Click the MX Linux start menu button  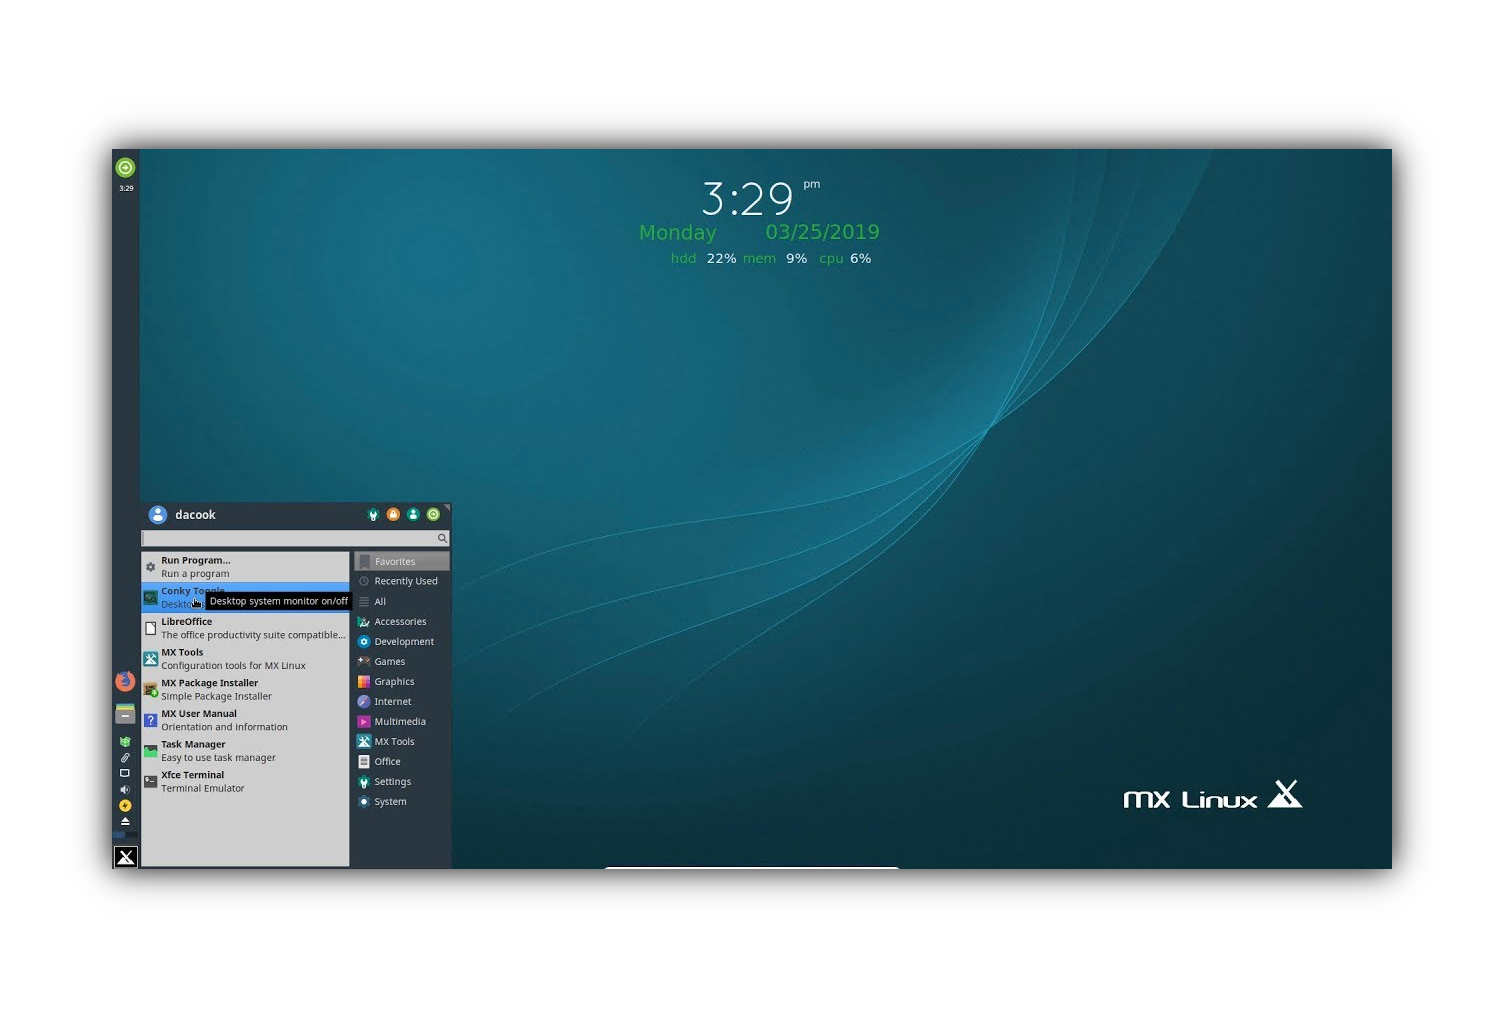click(x=125, y=857)
